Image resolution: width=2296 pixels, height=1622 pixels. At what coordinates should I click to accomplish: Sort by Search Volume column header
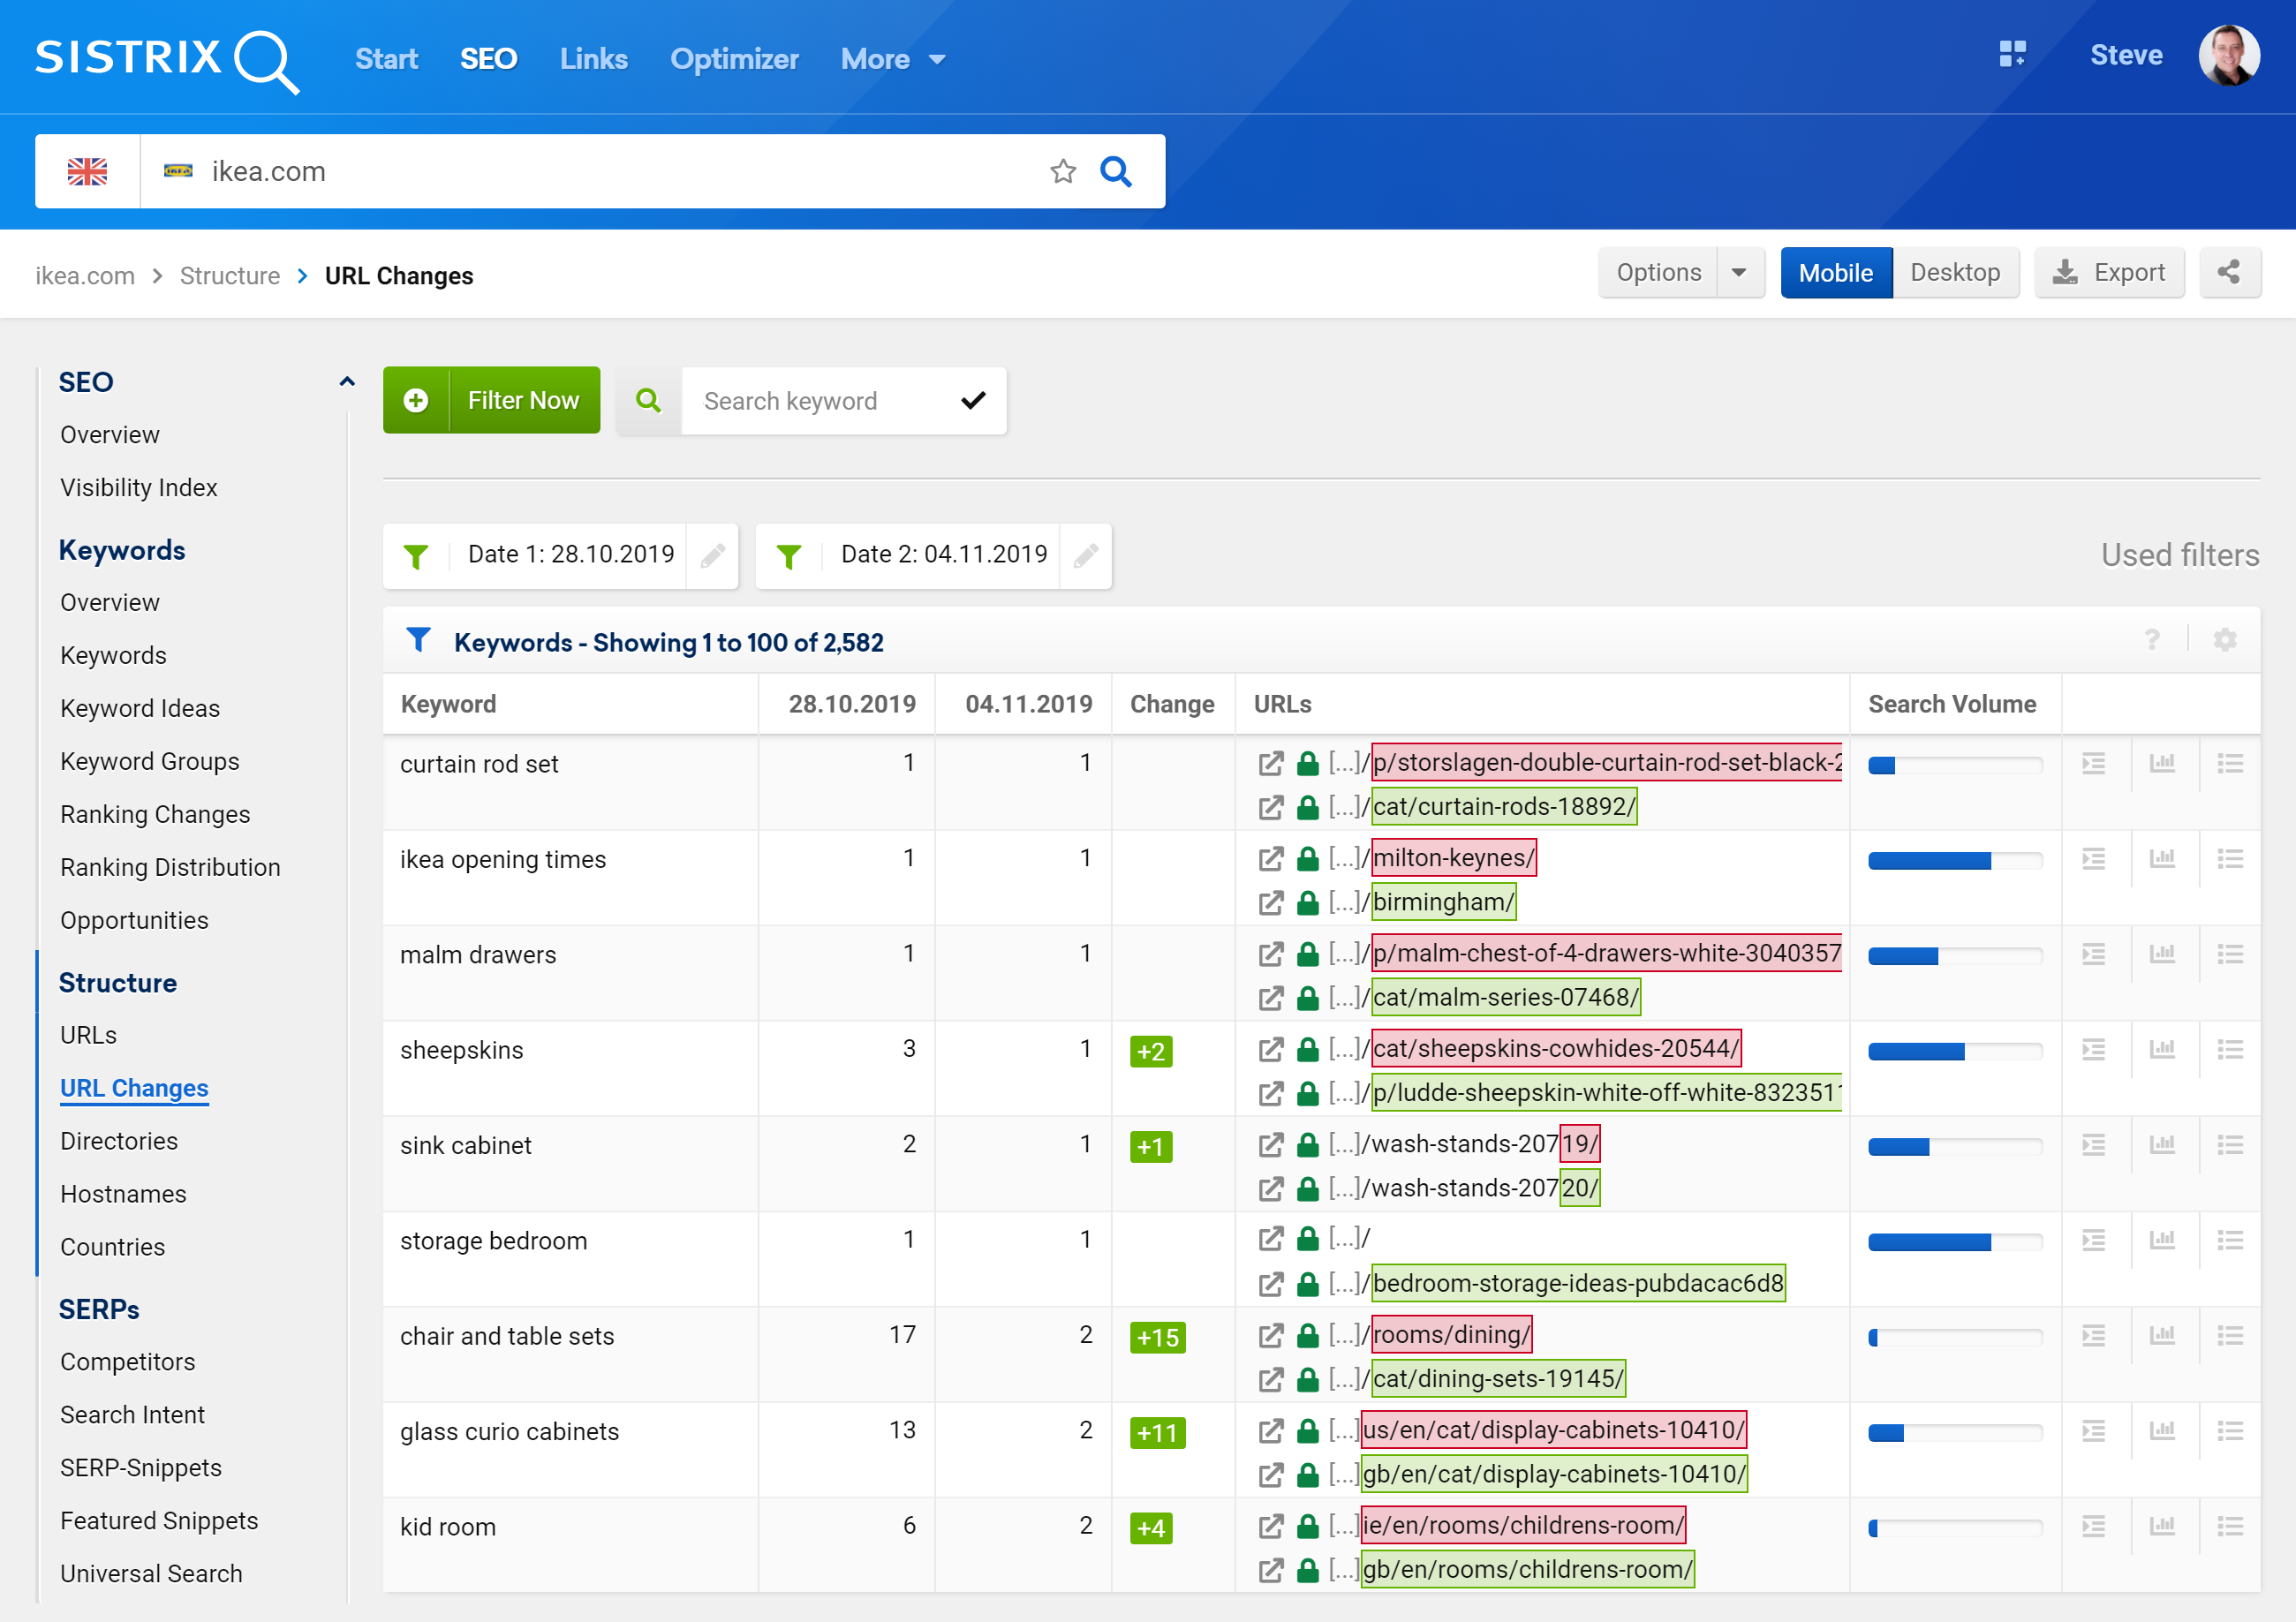pos(1952,704)
